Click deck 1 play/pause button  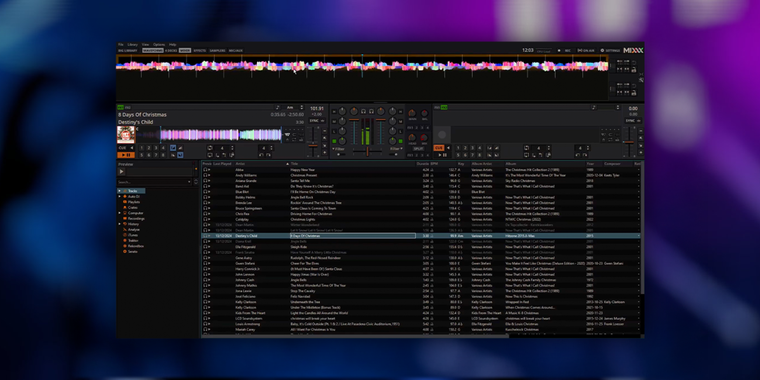(x=126, y=155)
